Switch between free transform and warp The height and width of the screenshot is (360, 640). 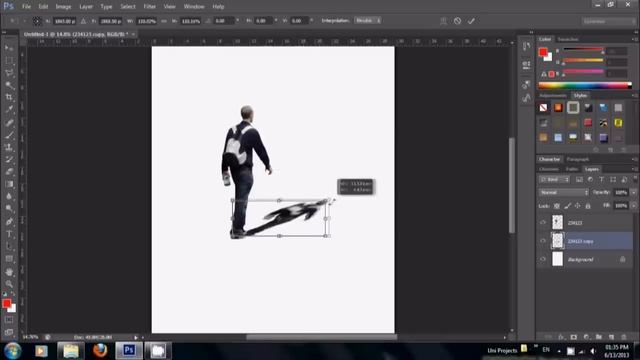[443, 21]
